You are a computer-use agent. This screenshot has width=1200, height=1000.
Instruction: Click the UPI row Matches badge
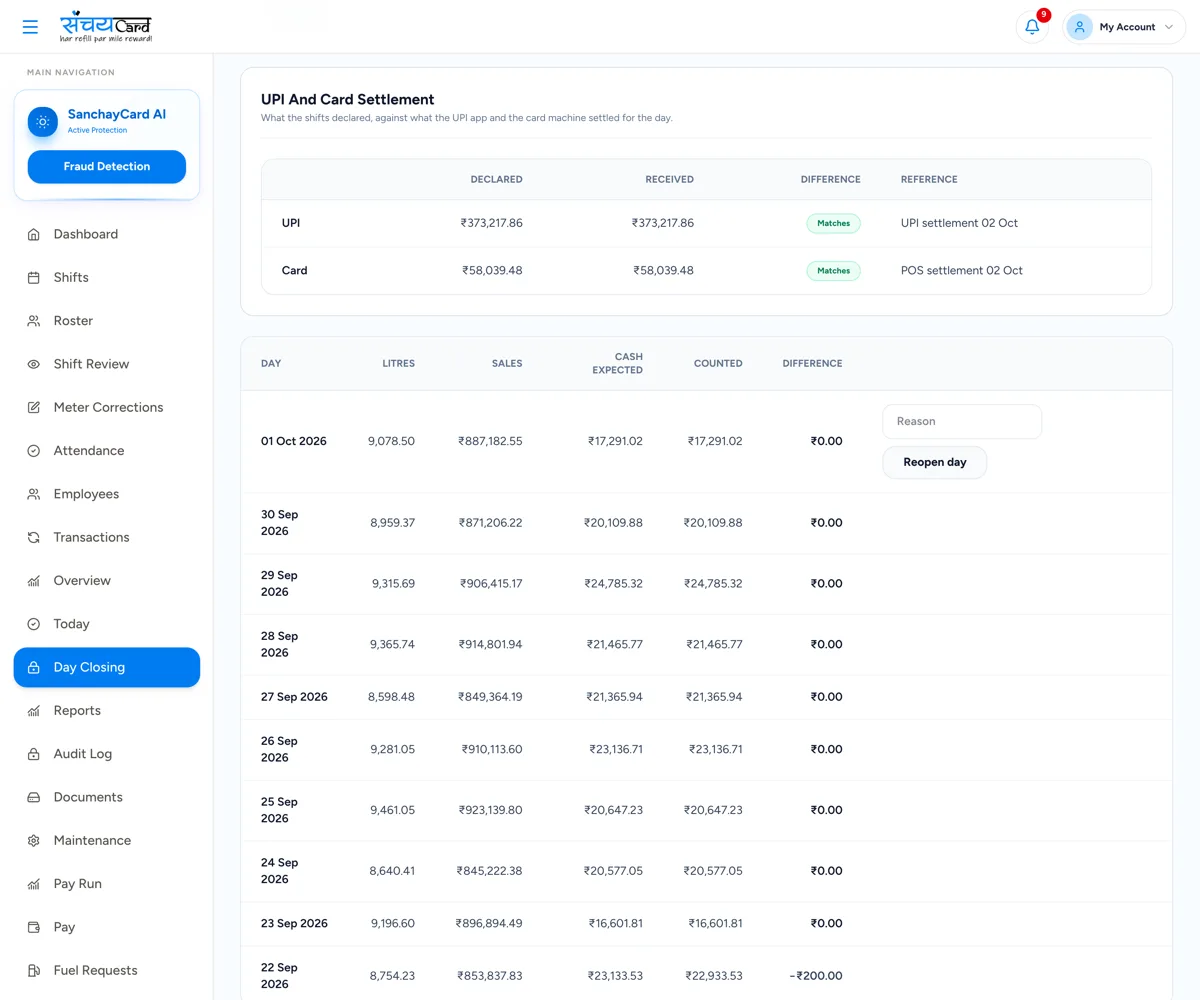click(833, 224)
